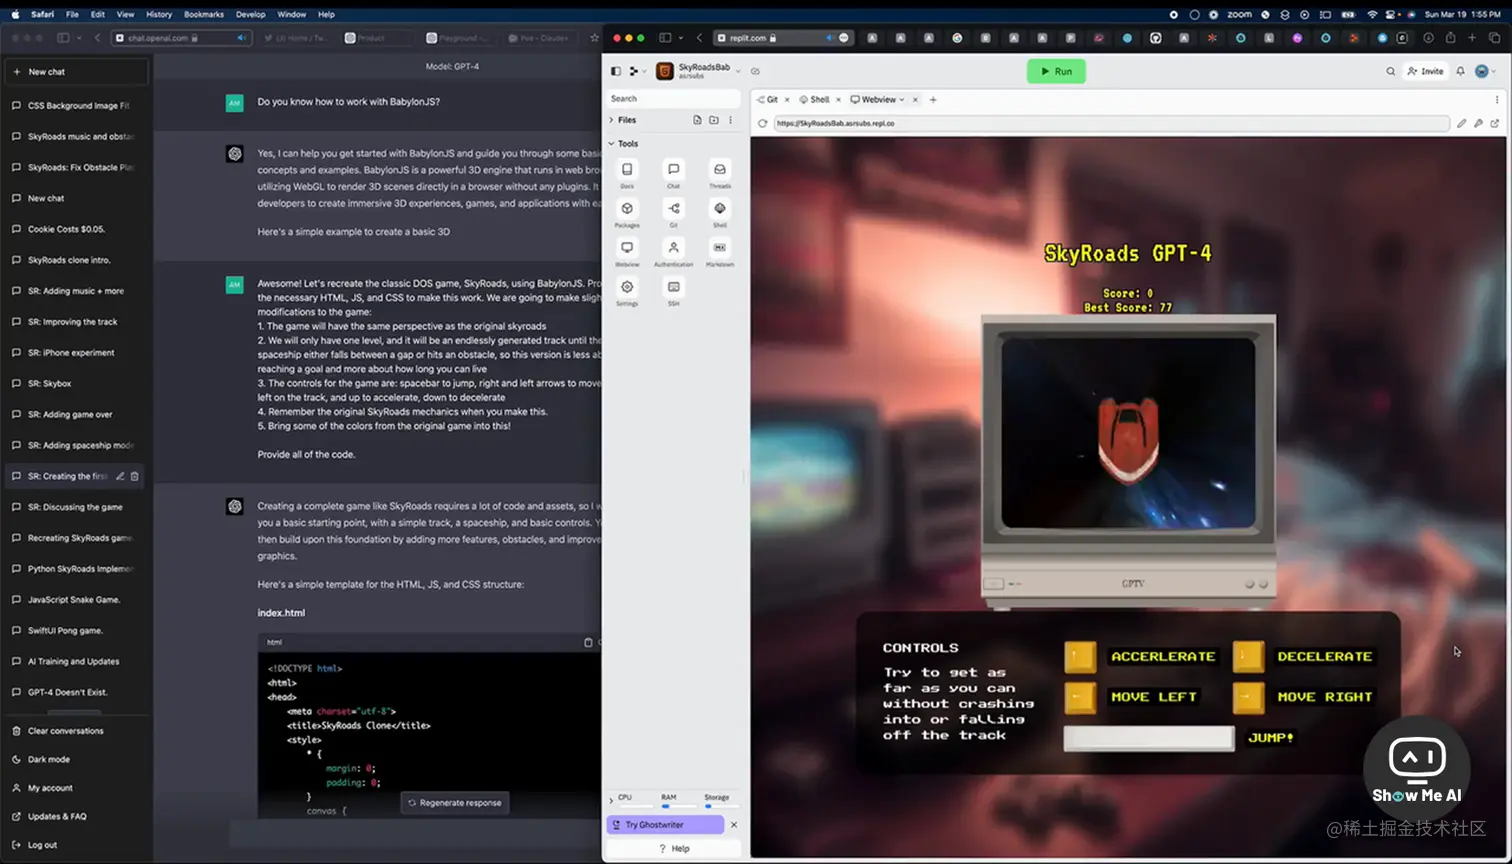This screenshot has height=864, width=1512.
Task: Toggle Dark mode in ChatGPT sidebar
Action: tap(48, 759)
